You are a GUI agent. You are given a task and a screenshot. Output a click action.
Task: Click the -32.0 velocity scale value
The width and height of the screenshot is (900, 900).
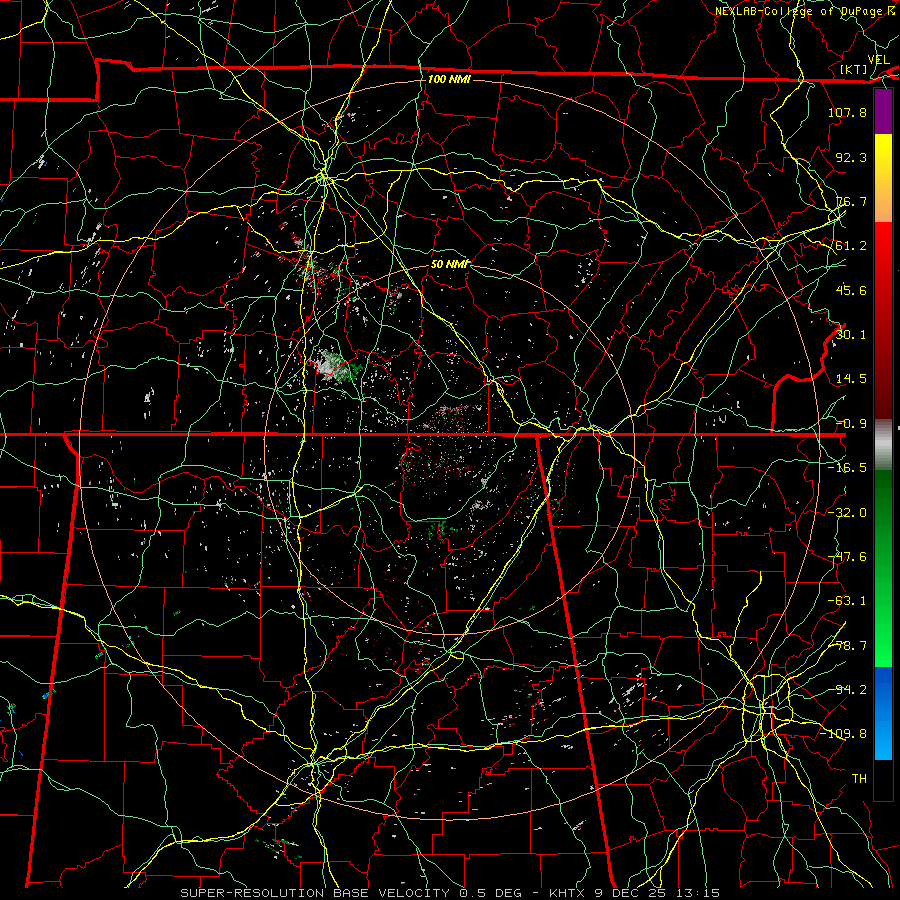(x=847, y=513)
